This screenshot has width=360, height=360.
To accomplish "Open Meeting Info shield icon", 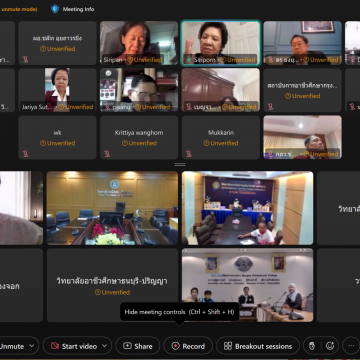I will point(55,9).
